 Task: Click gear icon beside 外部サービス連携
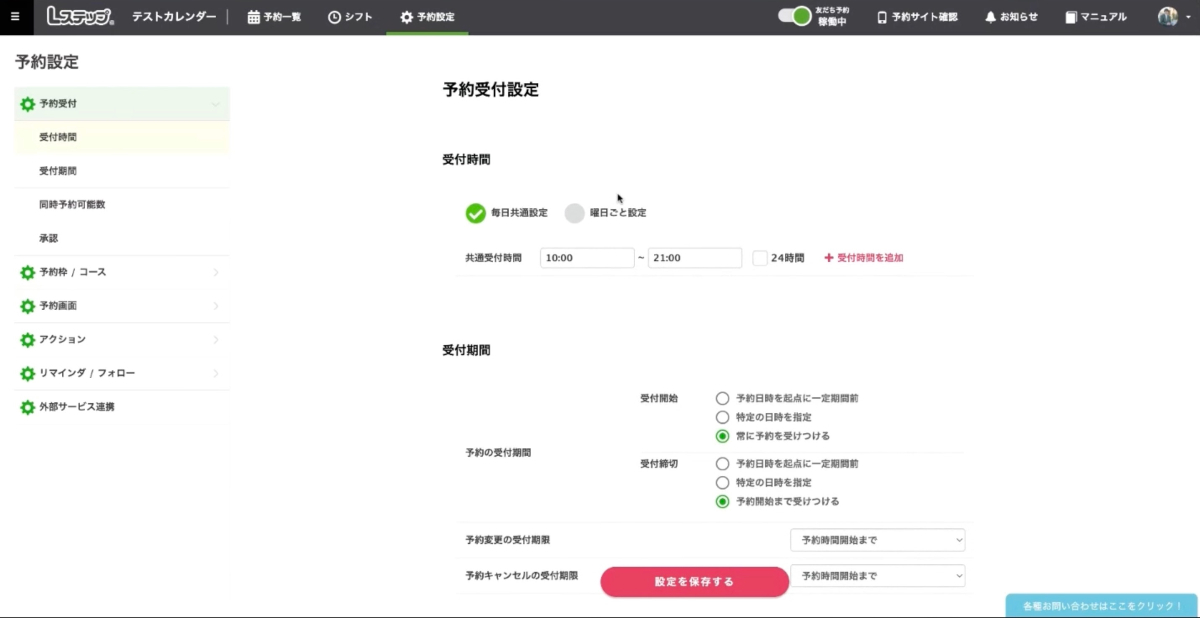(28, 408)
